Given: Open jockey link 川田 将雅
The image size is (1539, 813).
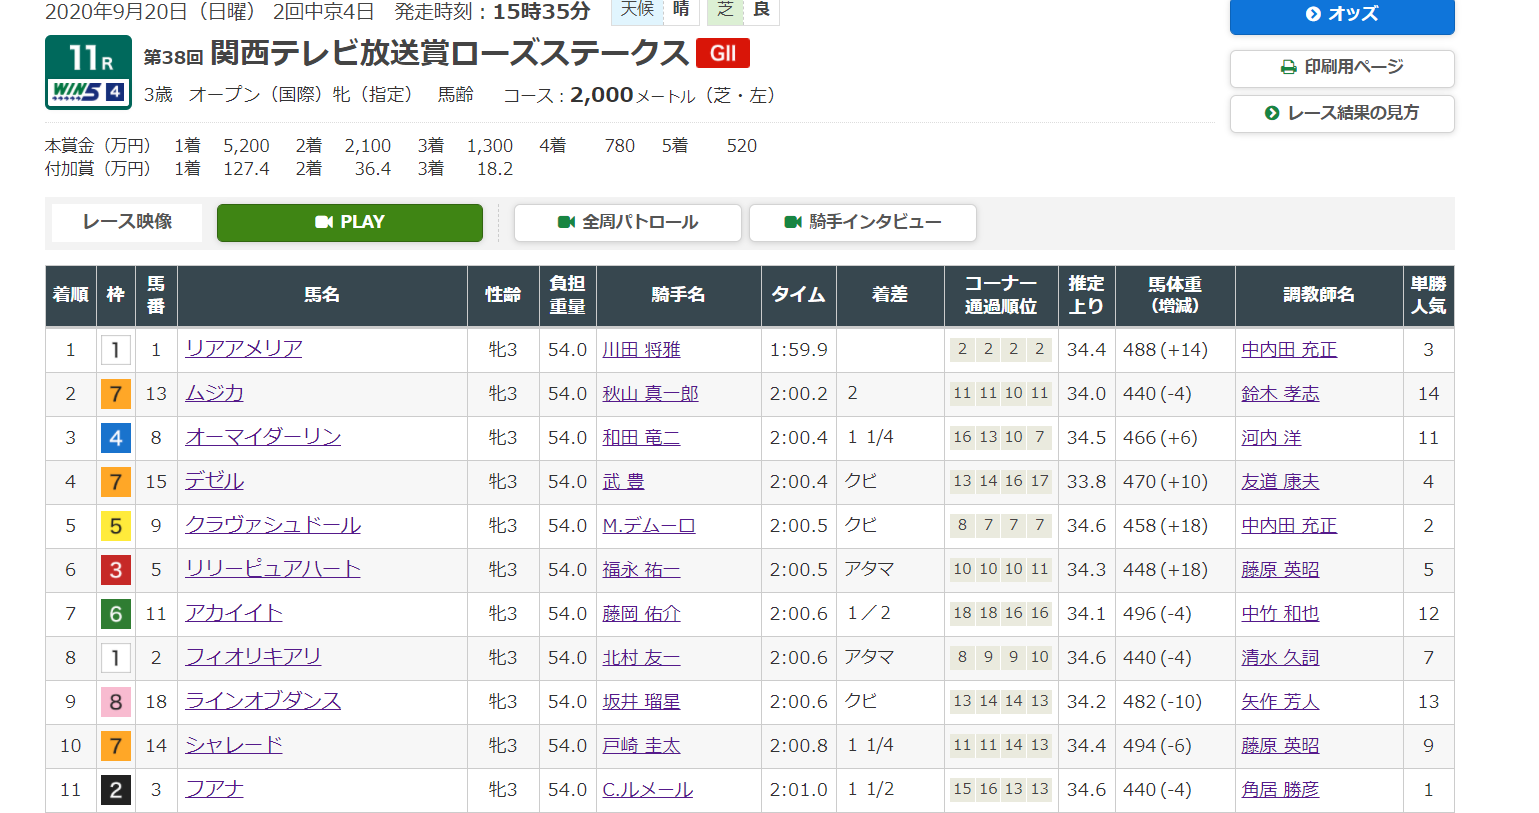Looking at the screenshot, I should tap(641, 350).
